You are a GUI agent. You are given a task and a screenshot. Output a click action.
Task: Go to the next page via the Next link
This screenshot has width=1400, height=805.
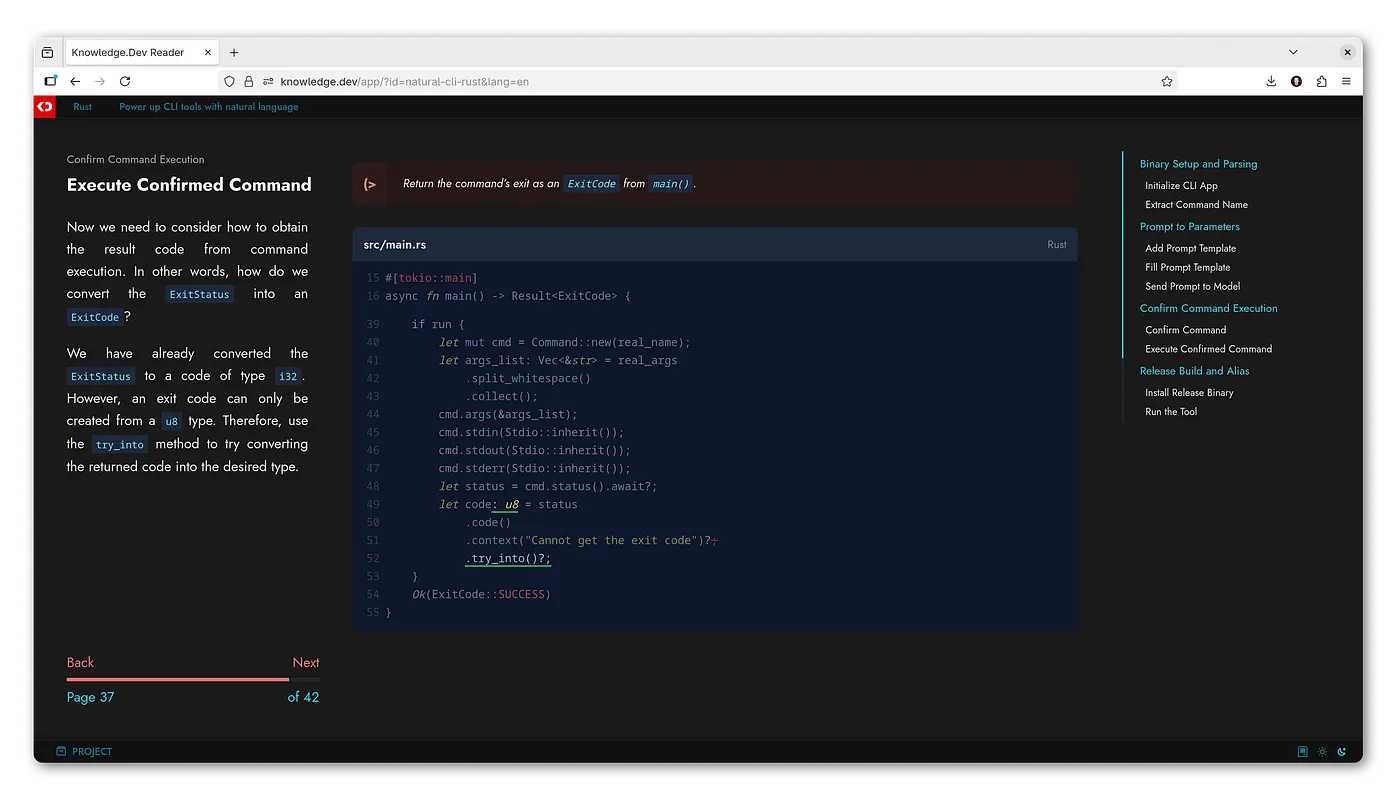[x=306, y=662]
